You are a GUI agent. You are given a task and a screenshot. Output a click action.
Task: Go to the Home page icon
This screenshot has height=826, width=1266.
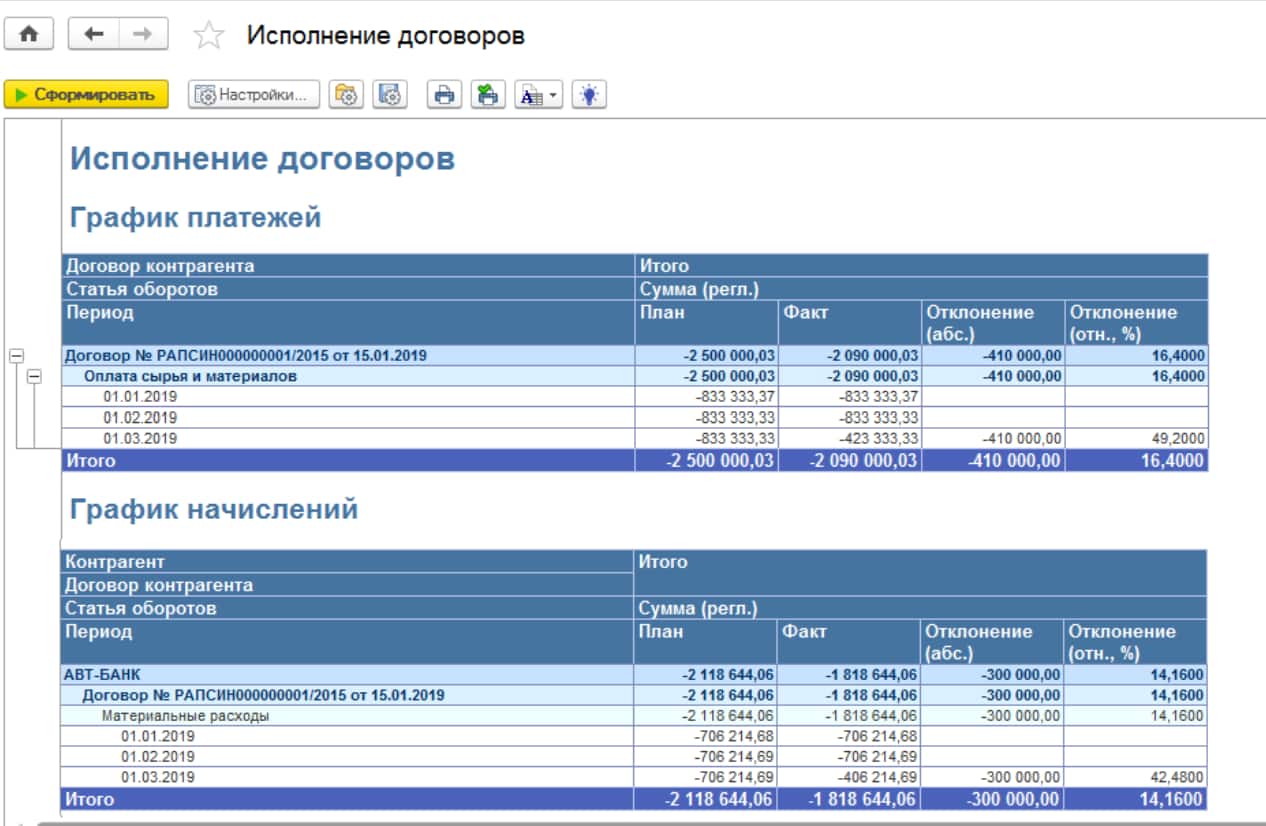pyautogui.click(x=29, y=34)
